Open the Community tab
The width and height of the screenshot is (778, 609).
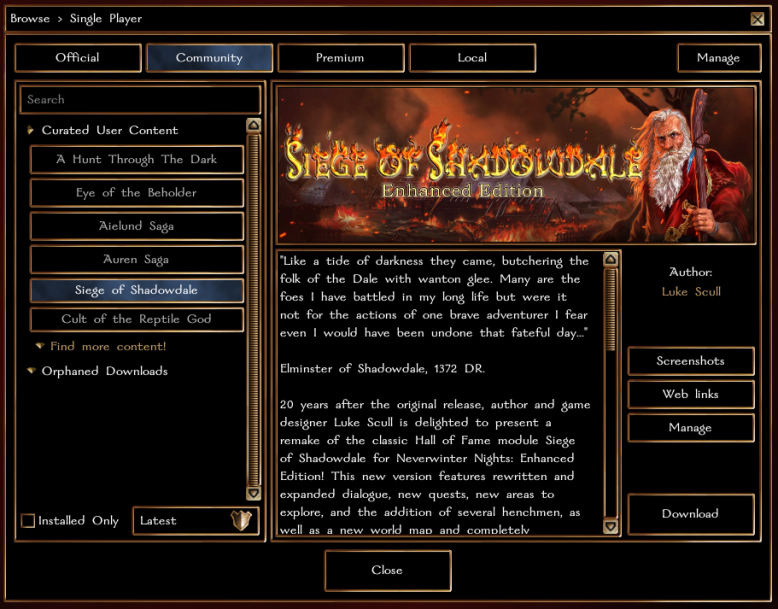point(209,58)
